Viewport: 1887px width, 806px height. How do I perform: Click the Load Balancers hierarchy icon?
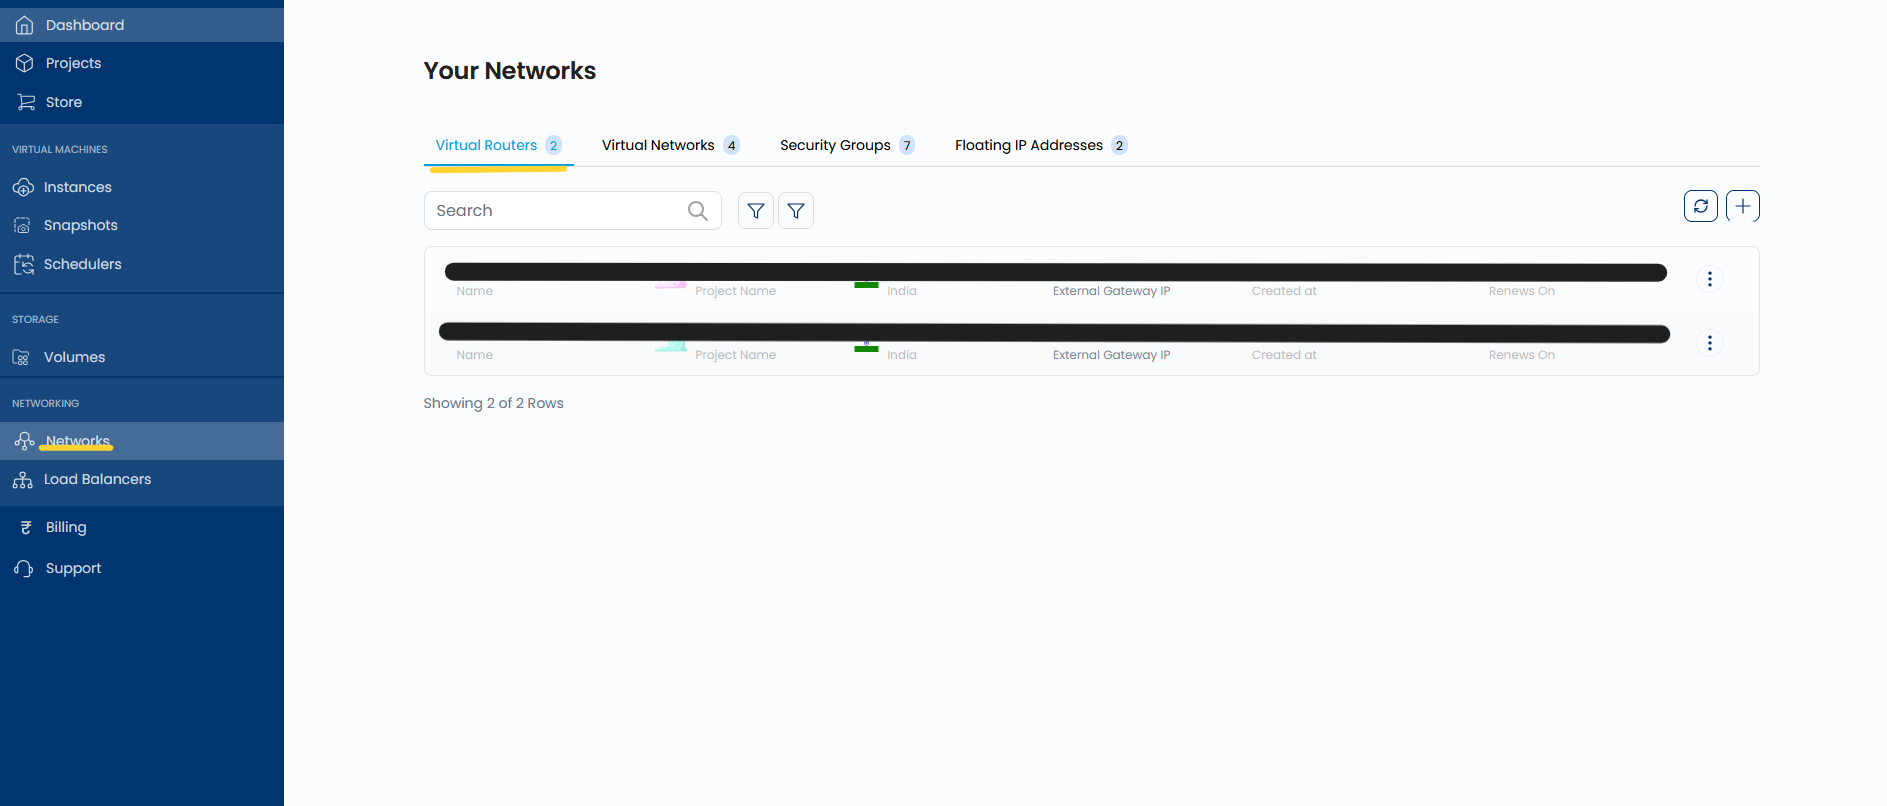click(23, 479)
